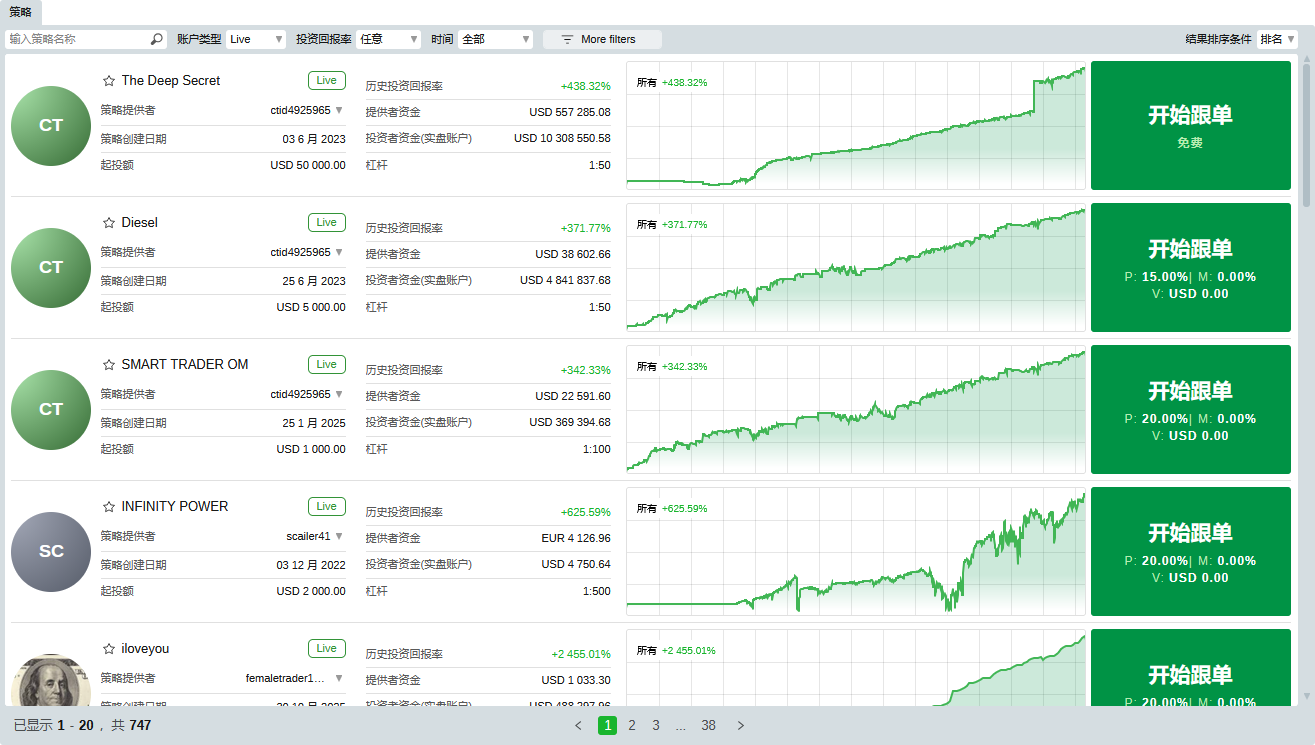The image size is (1315, 745).
Task: Open 时间 全部 dropdown
Action: click(x=495, y=39)
